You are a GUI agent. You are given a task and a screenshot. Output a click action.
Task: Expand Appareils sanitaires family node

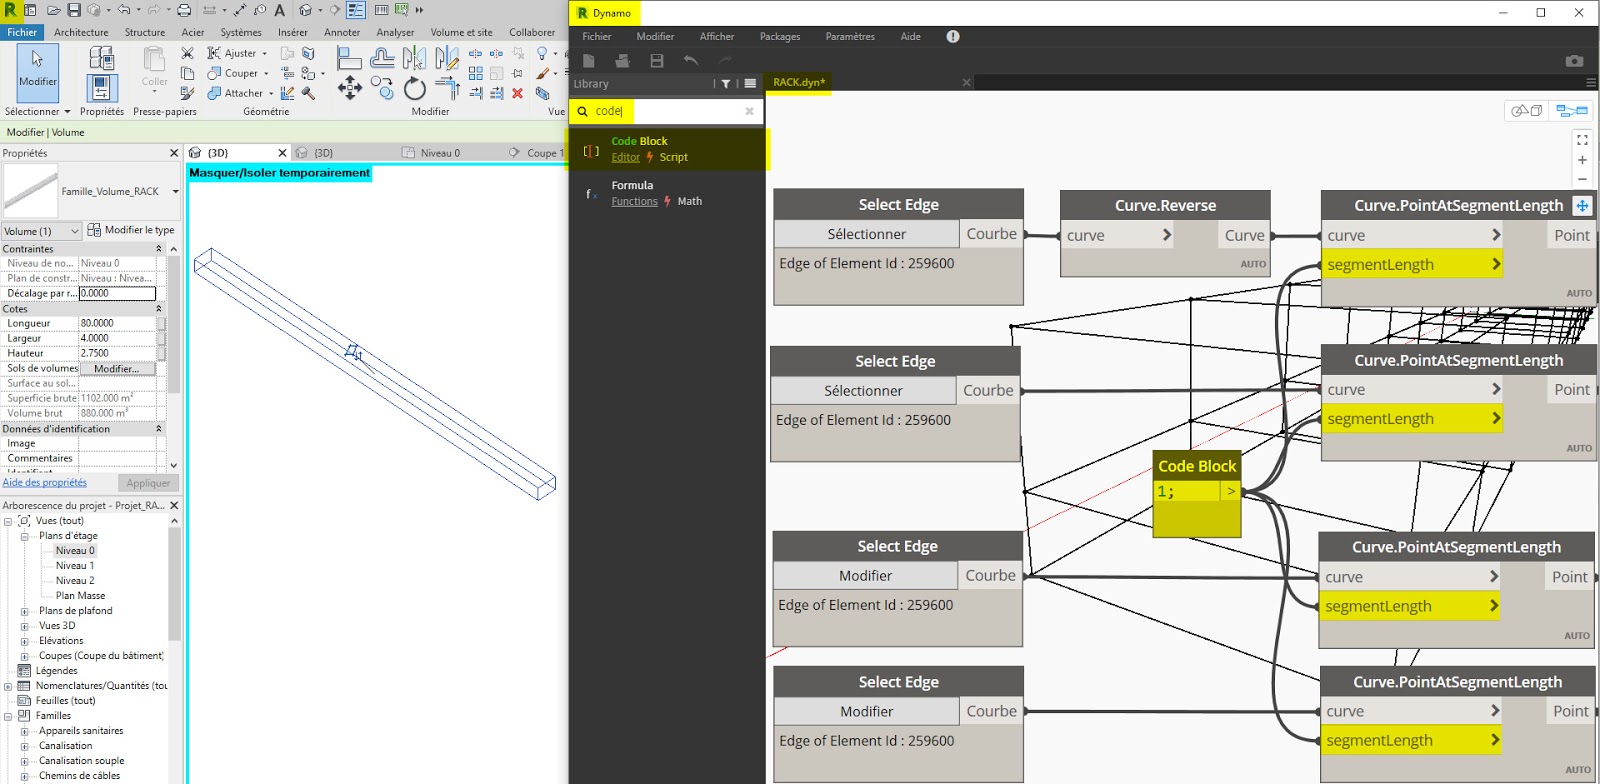coord(25,731)
